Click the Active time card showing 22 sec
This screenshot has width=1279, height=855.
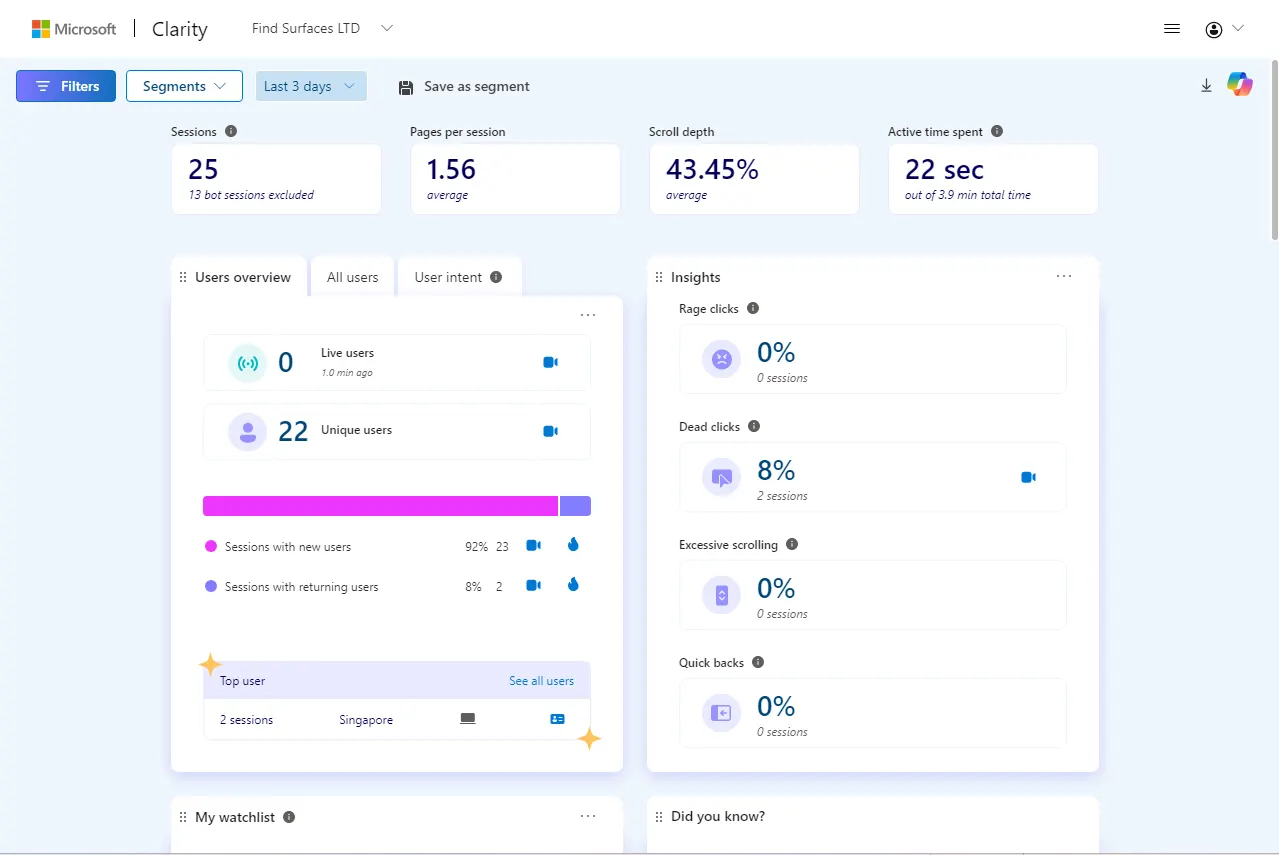[993, 179]
